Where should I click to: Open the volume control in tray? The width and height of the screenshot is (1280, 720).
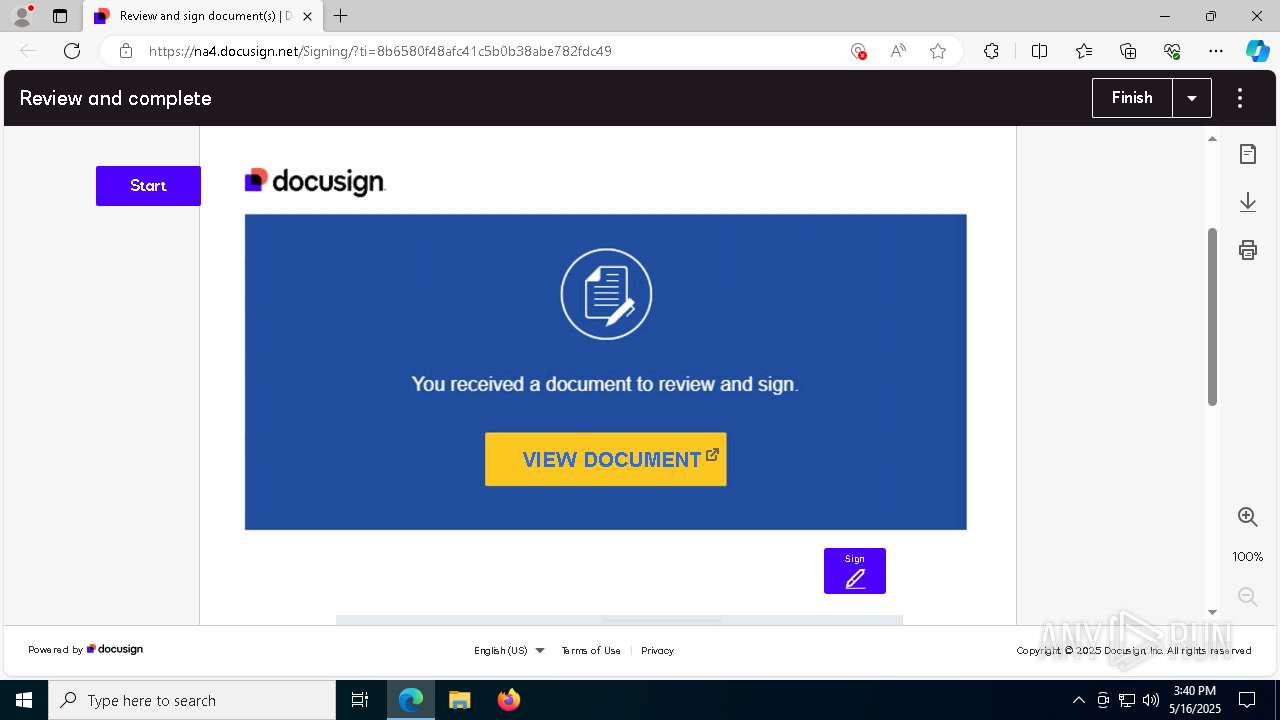pos(1151,700)
